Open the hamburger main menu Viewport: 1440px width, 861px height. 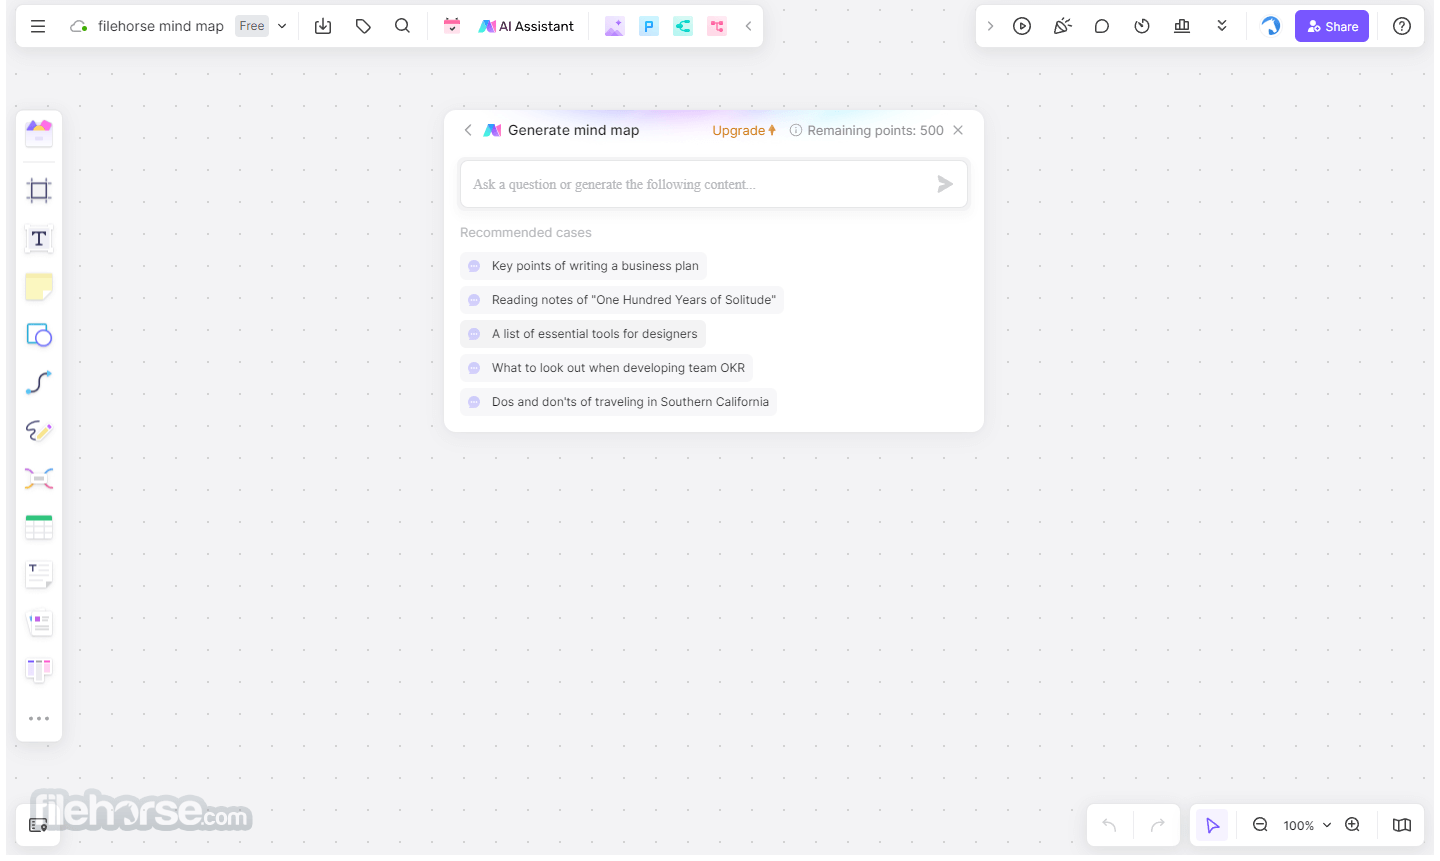[x=38, y=26]
